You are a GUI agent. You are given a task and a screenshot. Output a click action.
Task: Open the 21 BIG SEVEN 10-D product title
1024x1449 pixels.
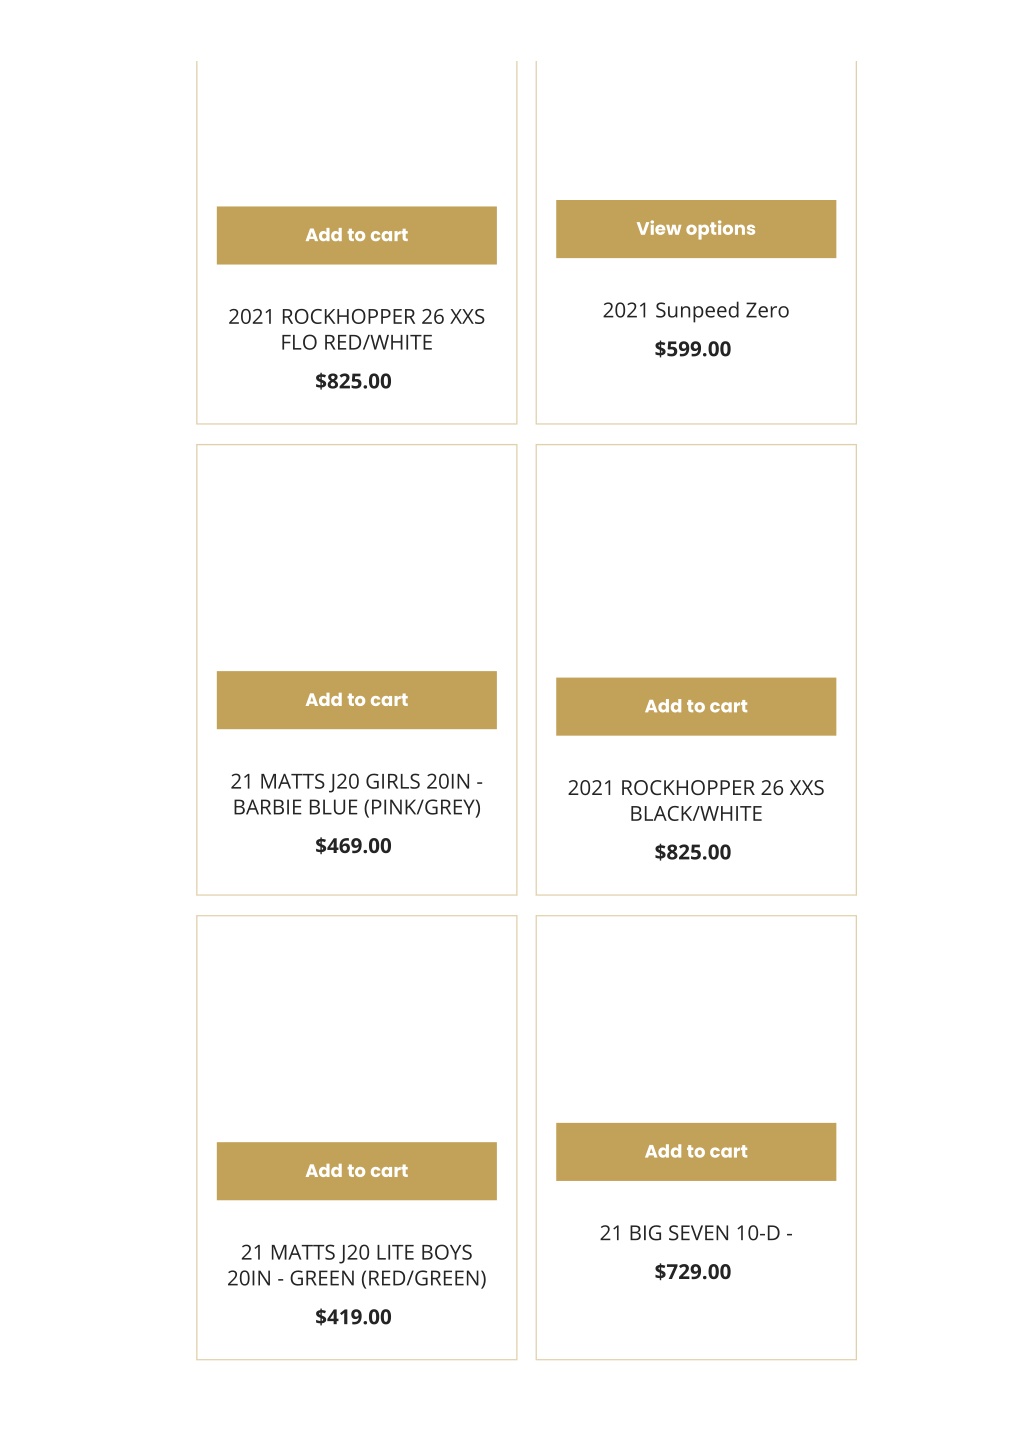pyautogui.click(x=696, y=1233)
